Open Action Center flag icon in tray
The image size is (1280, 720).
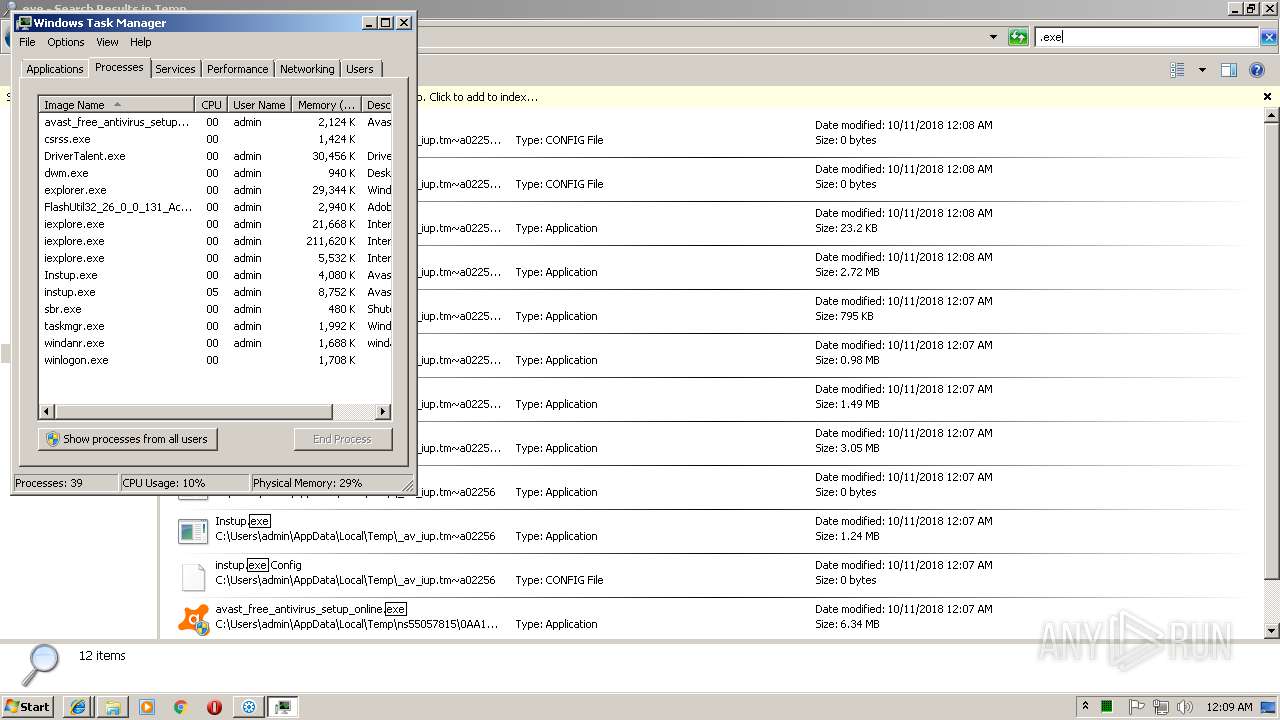click(1137, 707)
